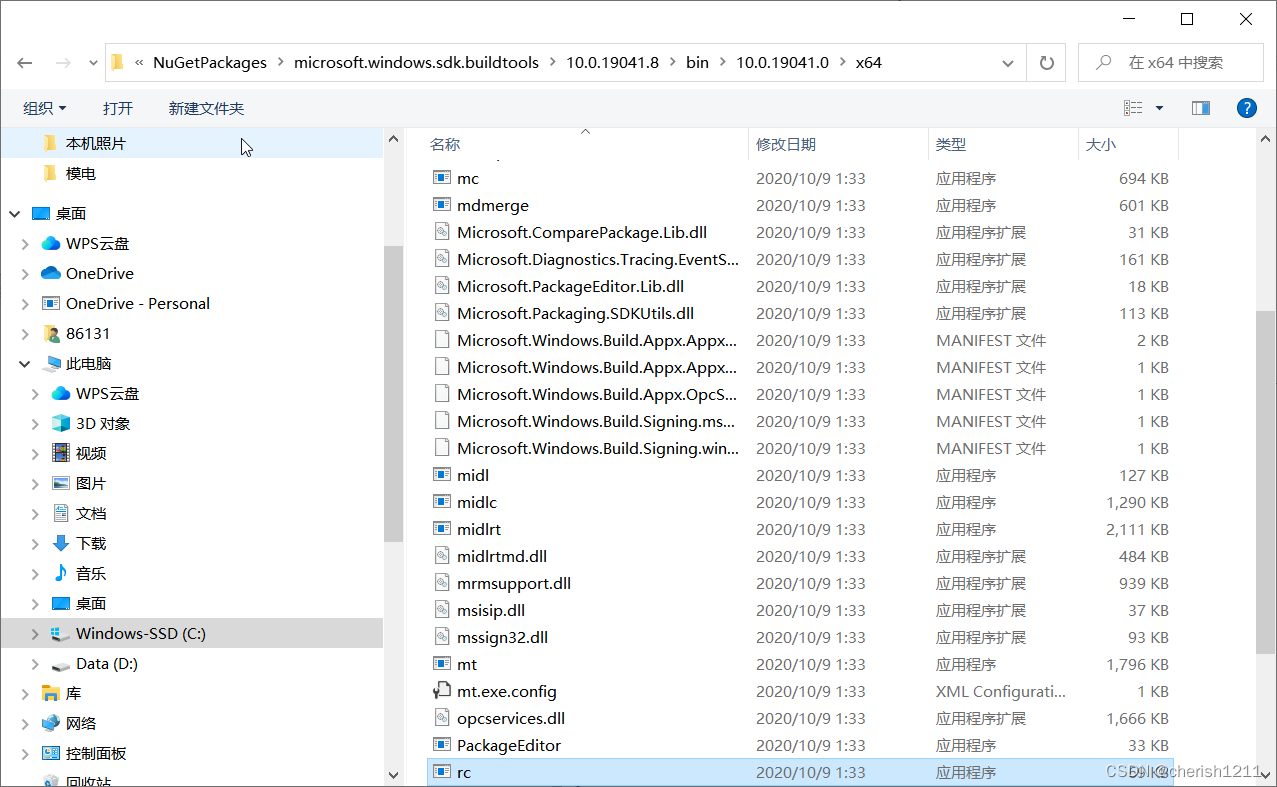Viewport: 1277px width, 787px height.
Task: Open the Help question mark icon
Action: [1246, 108]
